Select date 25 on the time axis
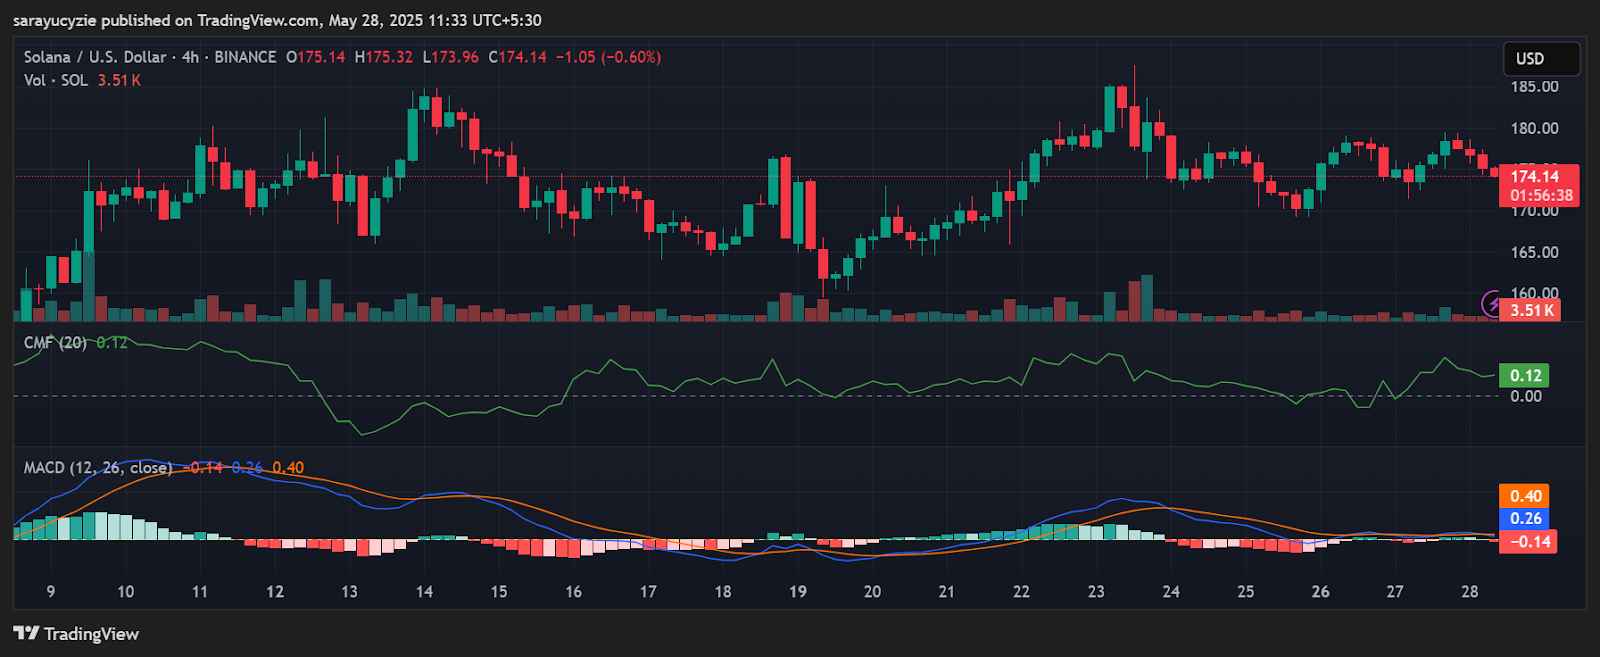Viewport: 1600px width, 657px height. (1245, 591)
